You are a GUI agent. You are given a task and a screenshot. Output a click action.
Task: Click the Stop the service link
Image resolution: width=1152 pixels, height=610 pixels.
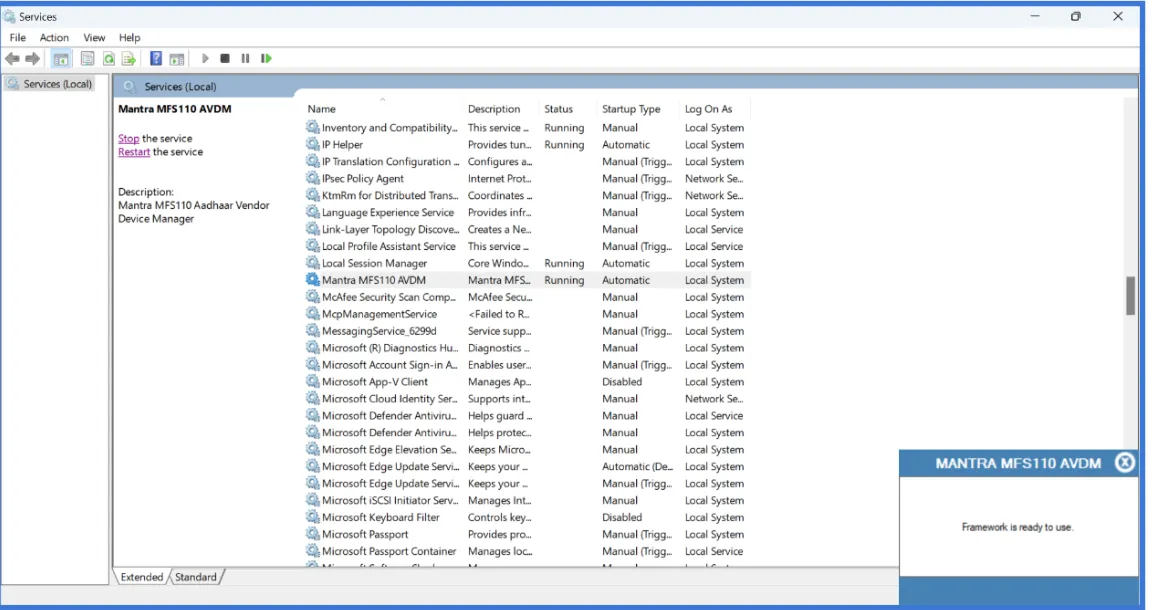[128, 139]
